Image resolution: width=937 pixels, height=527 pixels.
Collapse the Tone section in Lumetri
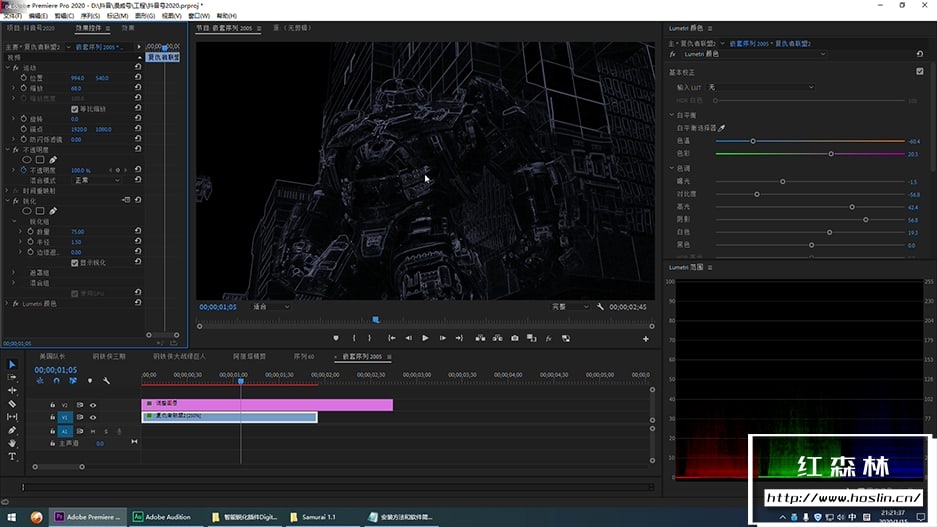tap(672, 168)
